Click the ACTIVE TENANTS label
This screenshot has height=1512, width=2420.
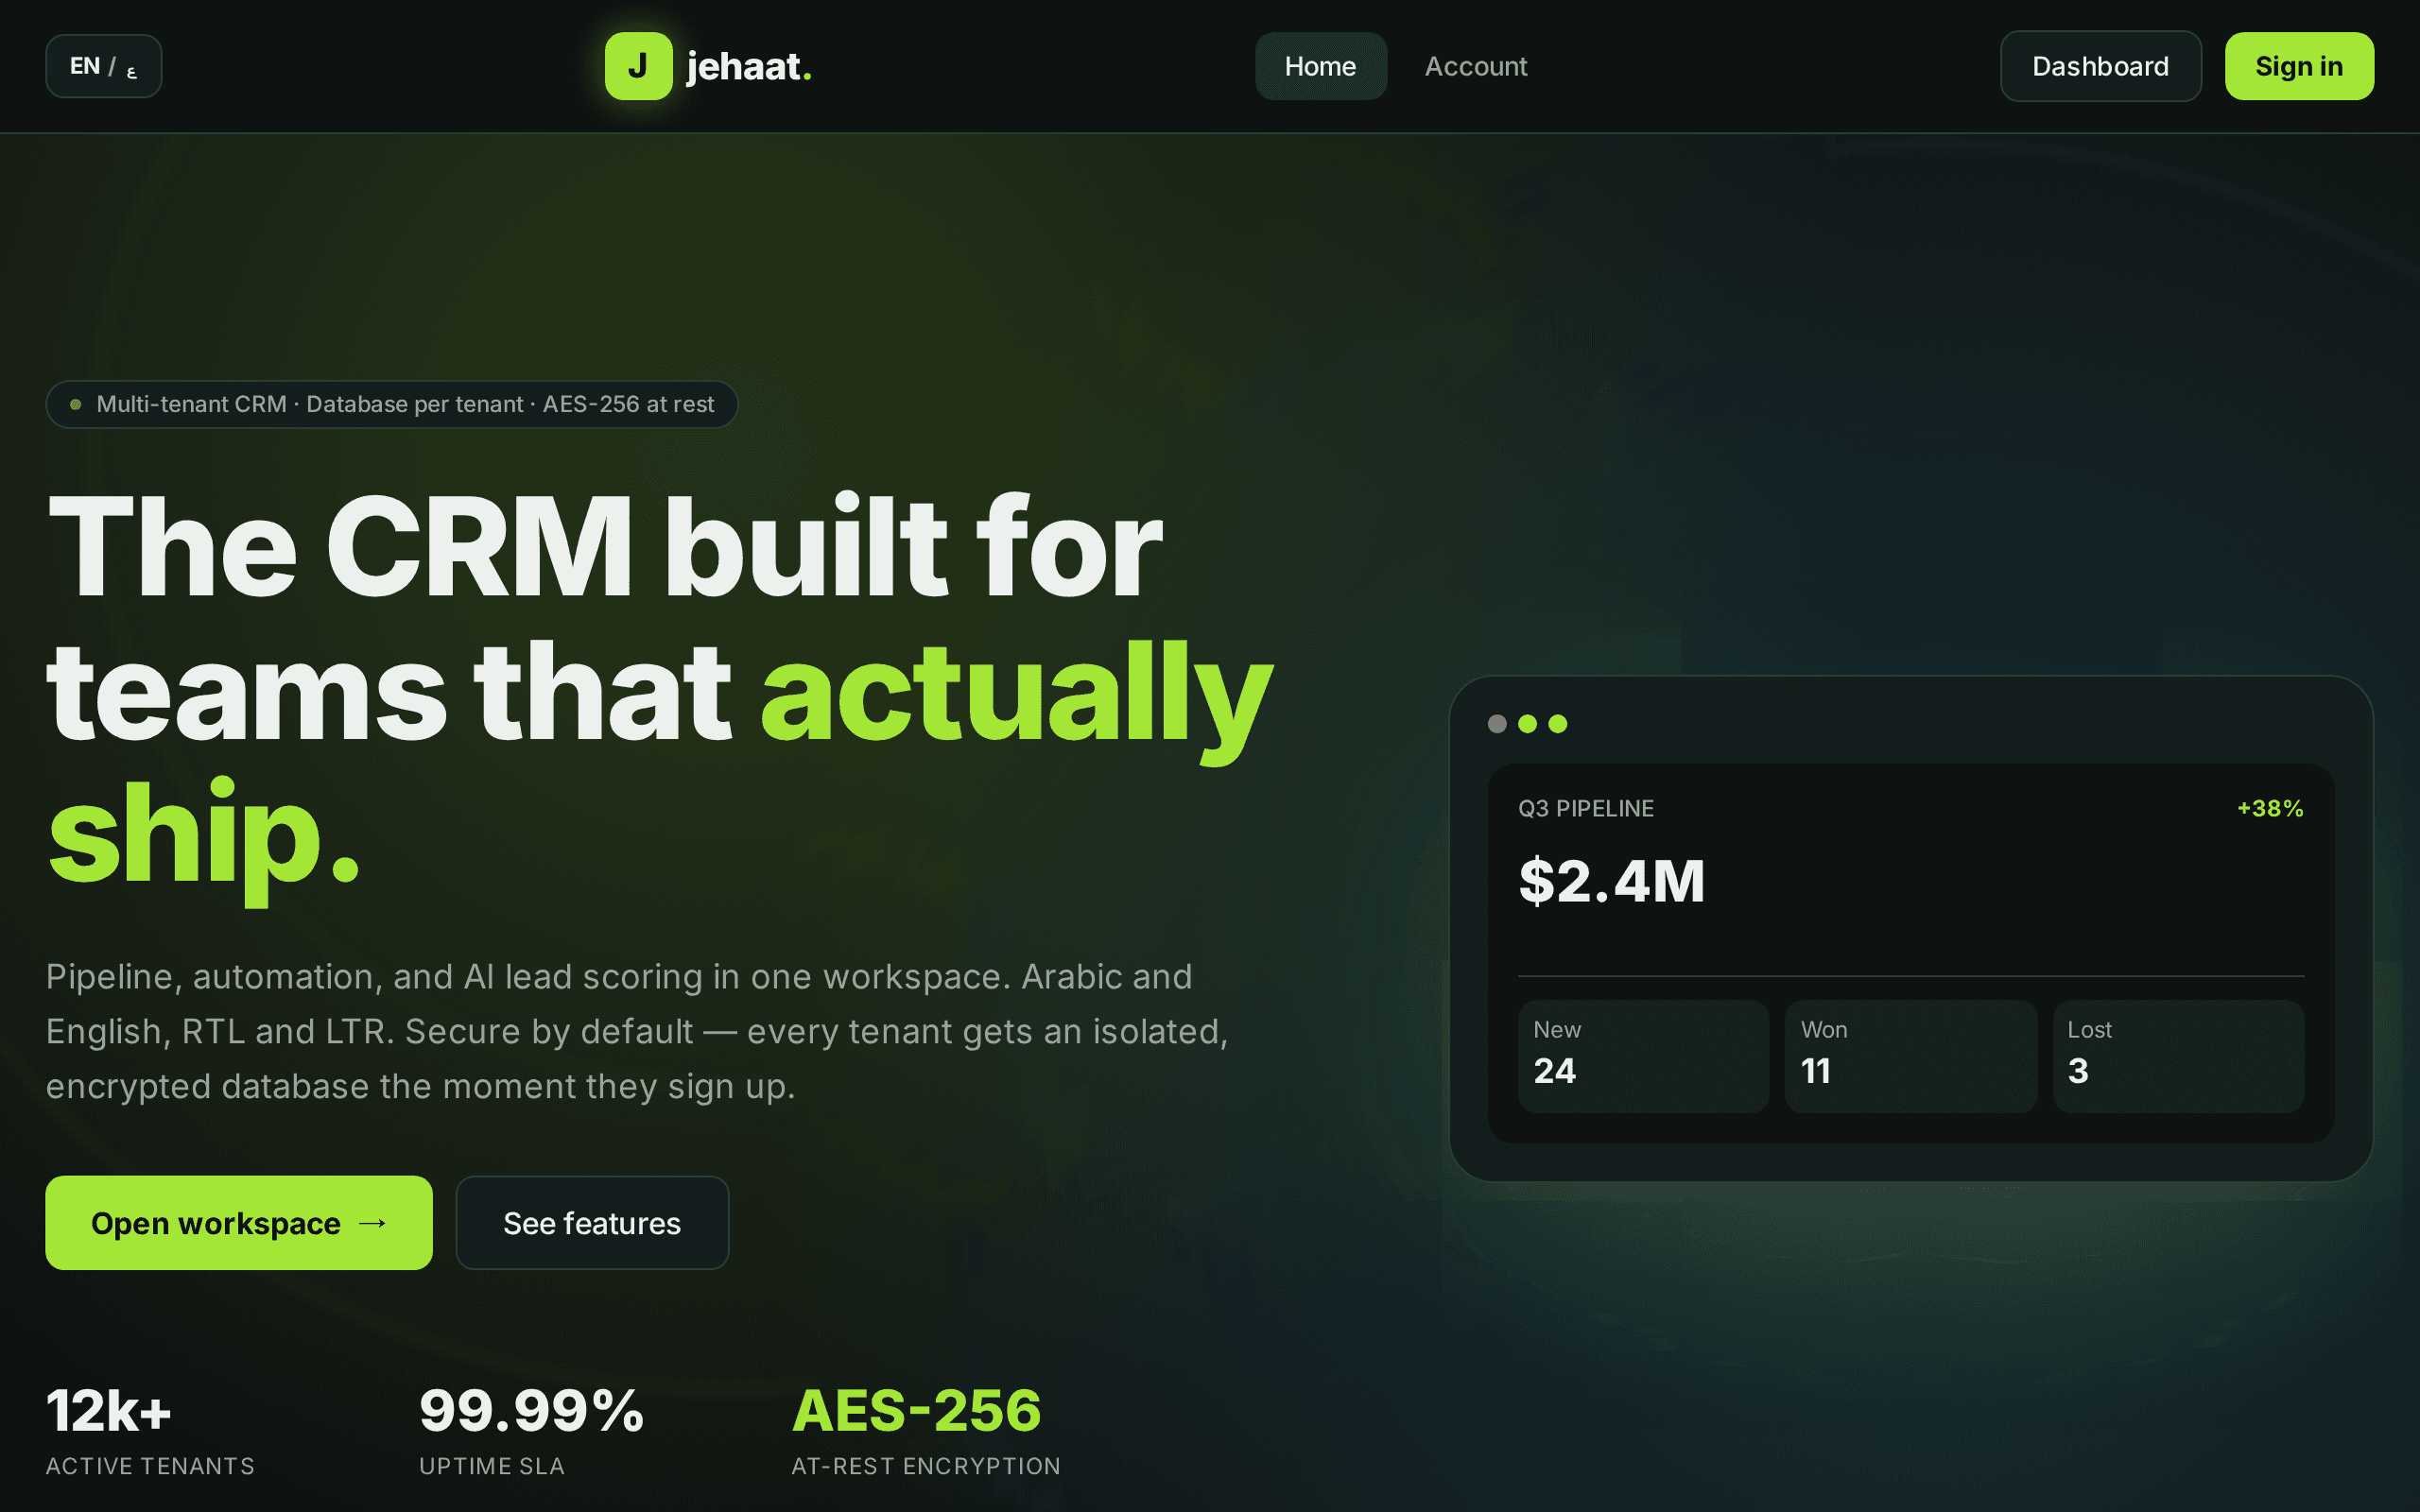coord(150,1466)
